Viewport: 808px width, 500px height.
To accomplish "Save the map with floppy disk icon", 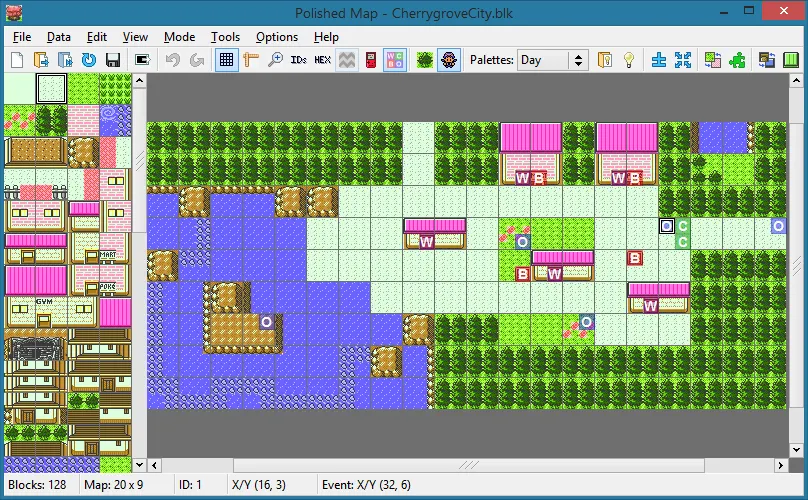I will [113, 60].
